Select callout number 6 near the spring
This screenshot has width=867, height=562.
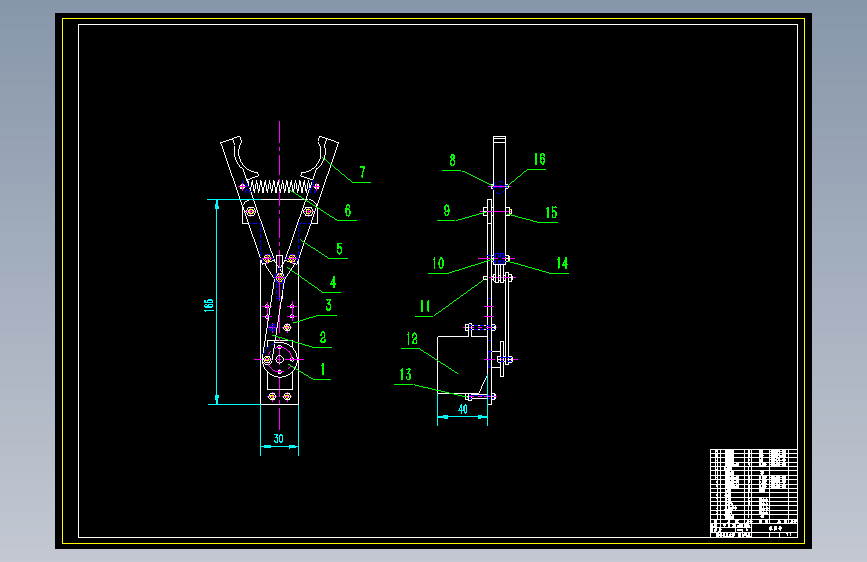348,211
